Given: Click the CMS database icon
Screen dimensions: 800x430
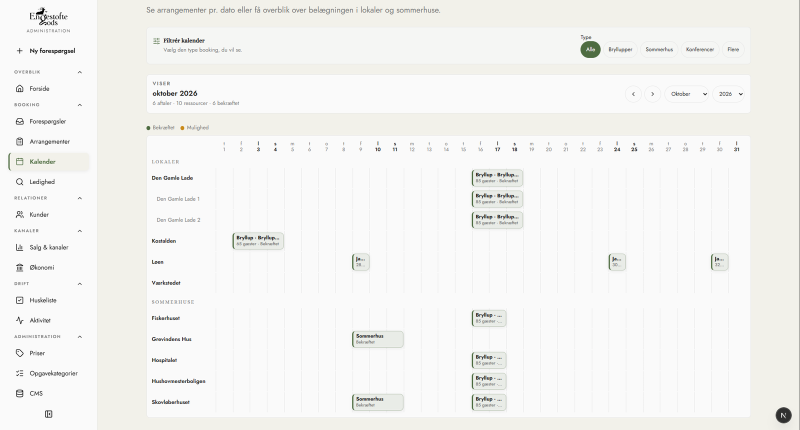Looking at the screenshot, I should 19,393.
